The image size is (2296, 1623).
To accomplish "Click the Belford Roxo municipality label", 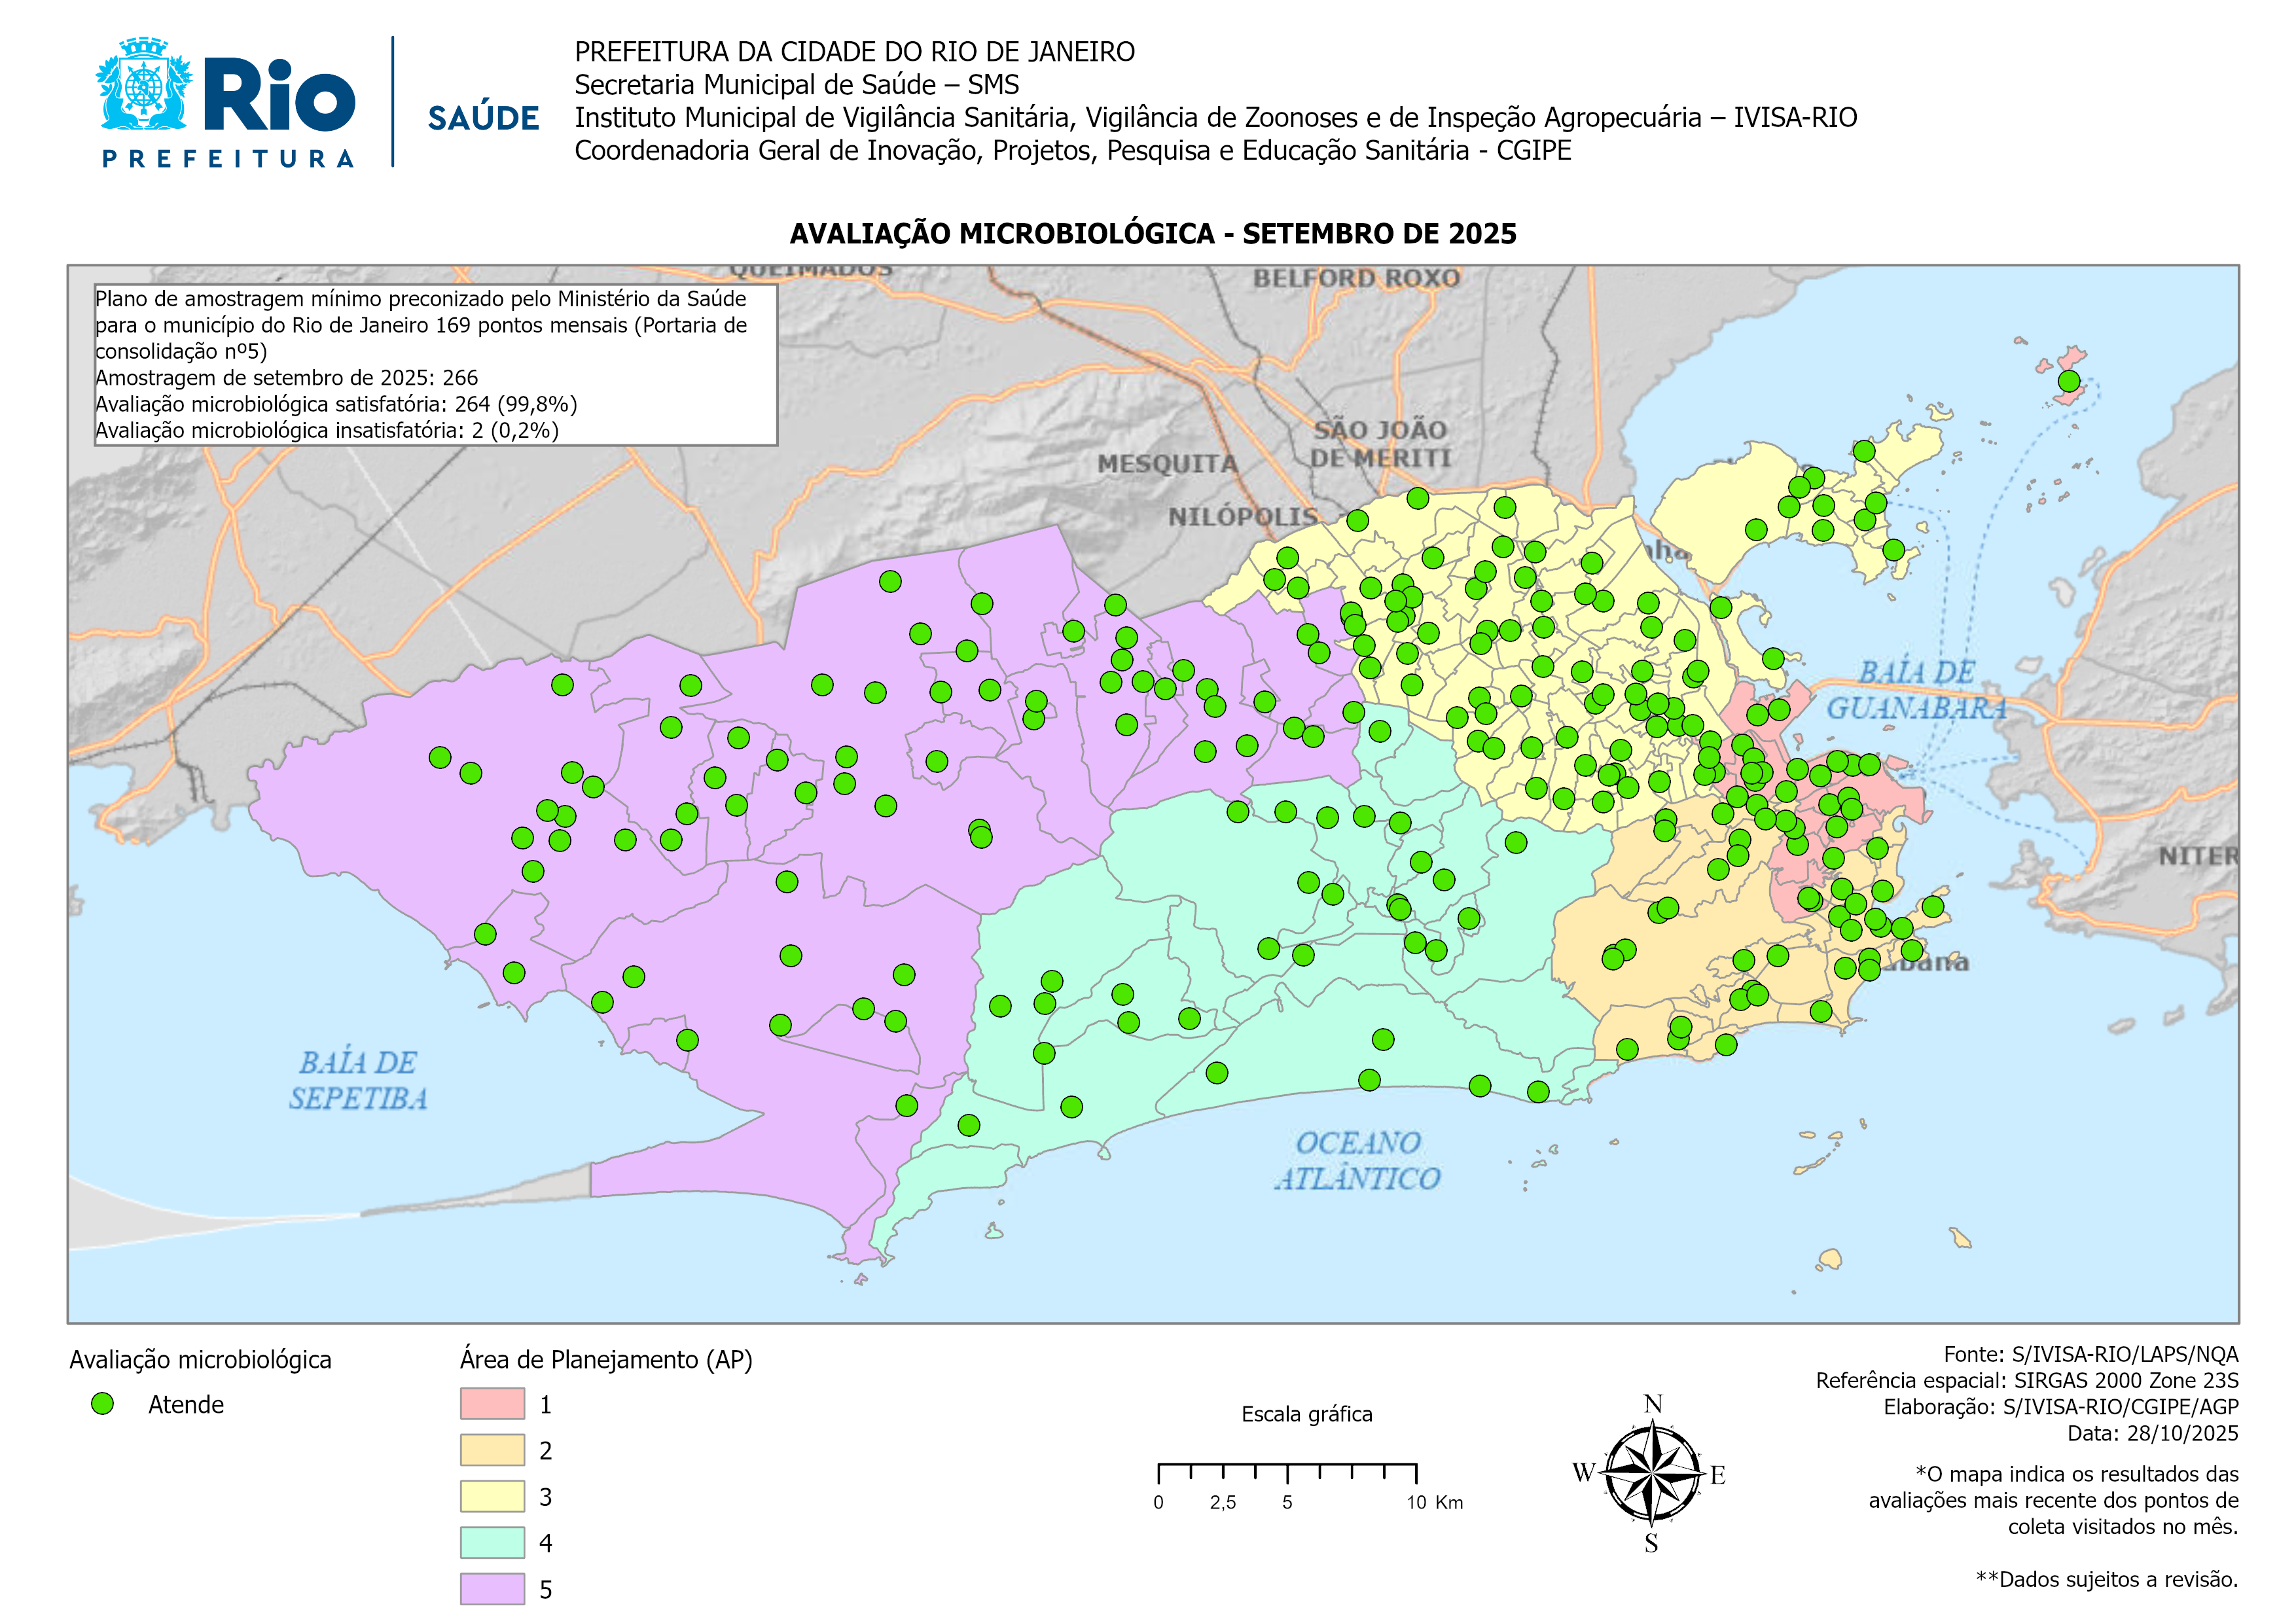I will pyautogui.click(x=1356, y=278).
